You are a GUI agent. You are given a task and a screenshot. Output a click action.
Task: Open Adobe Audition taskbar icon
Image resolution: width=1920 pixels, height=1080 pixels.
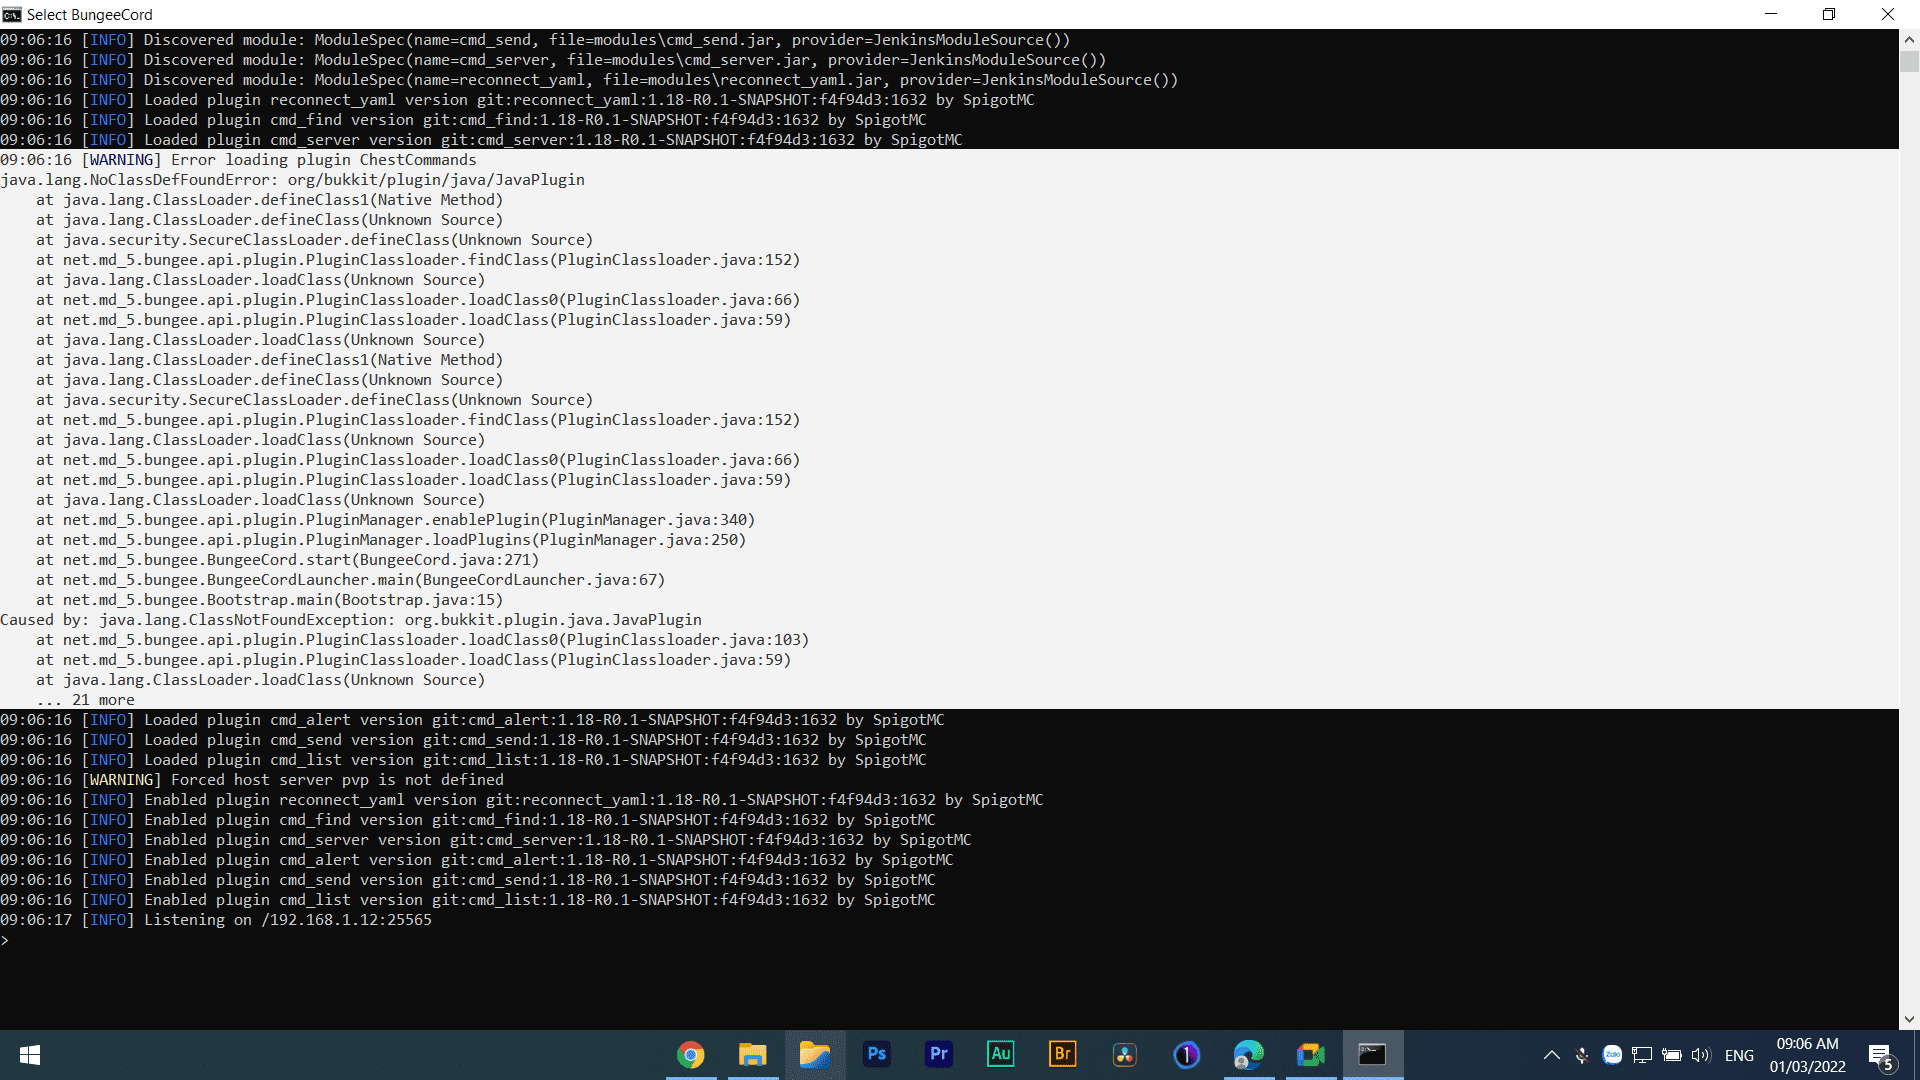coord(1001,1054)
